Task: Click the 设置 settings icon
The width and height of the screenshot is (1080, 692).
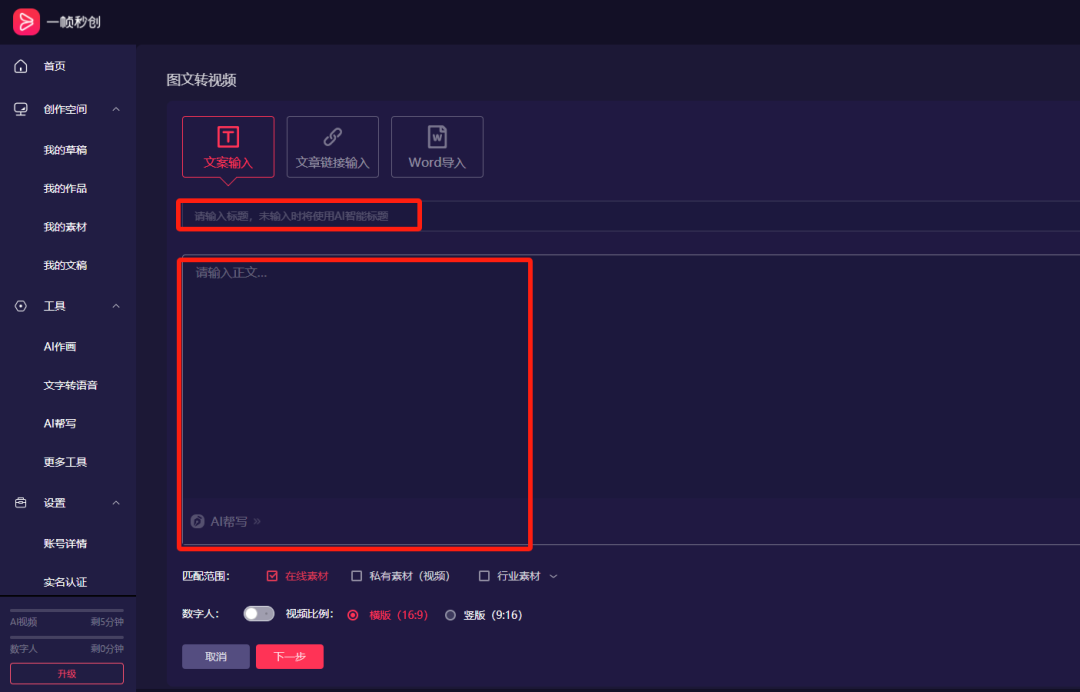Action: [x=20, y=503]
